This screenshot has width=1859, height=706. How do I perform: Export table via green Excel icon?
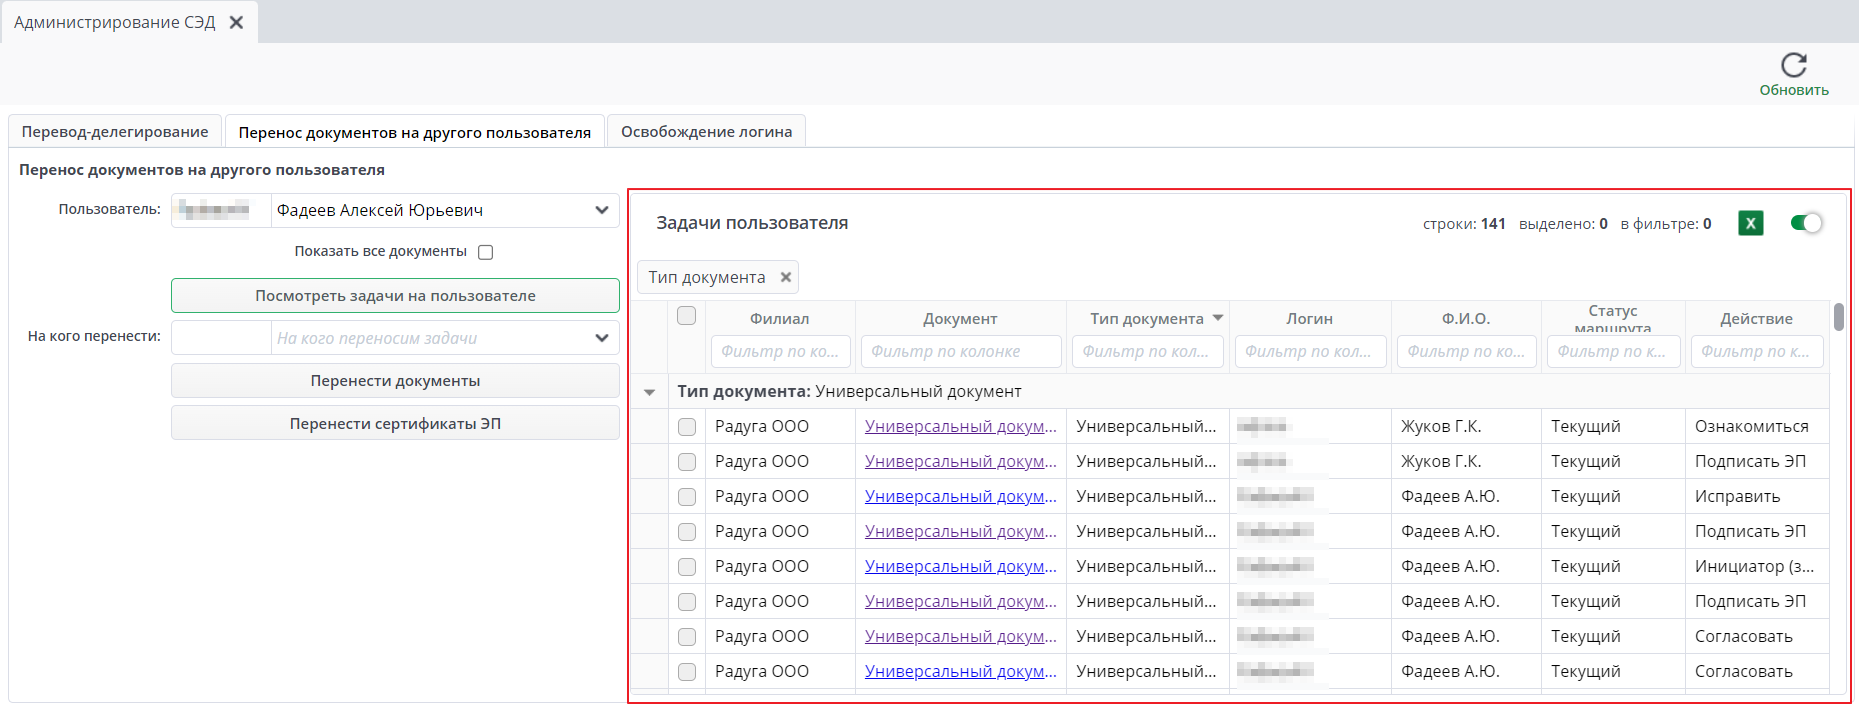tap(1750, 224)
